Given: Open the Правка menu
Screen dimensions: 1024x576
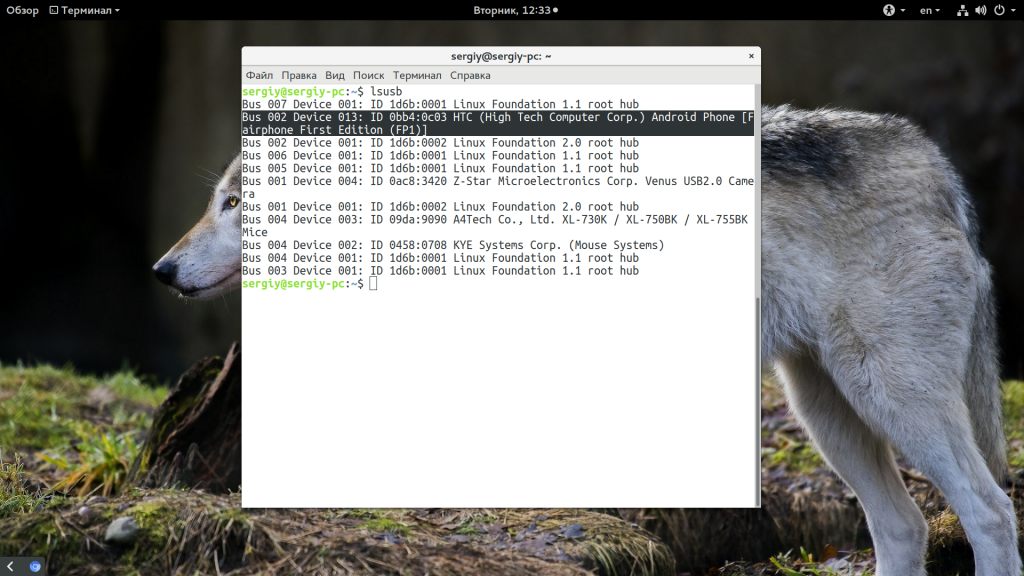Looking at the screenshot, I should [x=299, y=75].
